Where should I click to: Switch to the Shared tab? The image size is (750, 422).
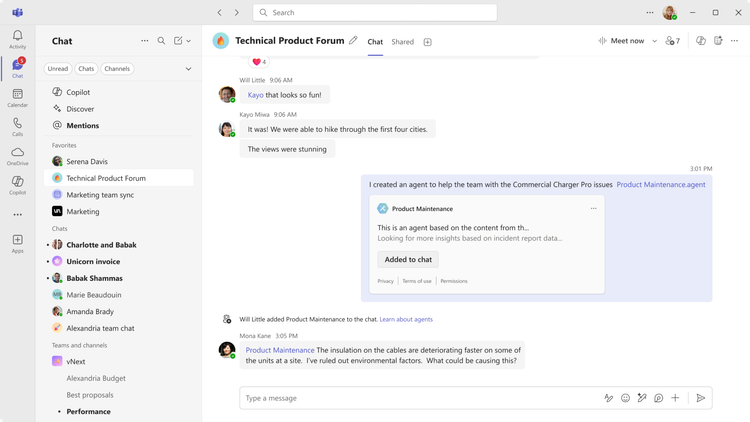click(402, 42)
